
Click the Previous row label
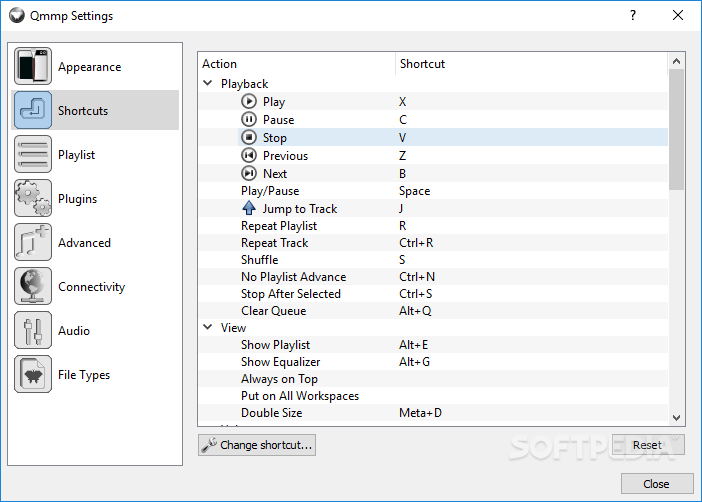click(x=286, y=156)
